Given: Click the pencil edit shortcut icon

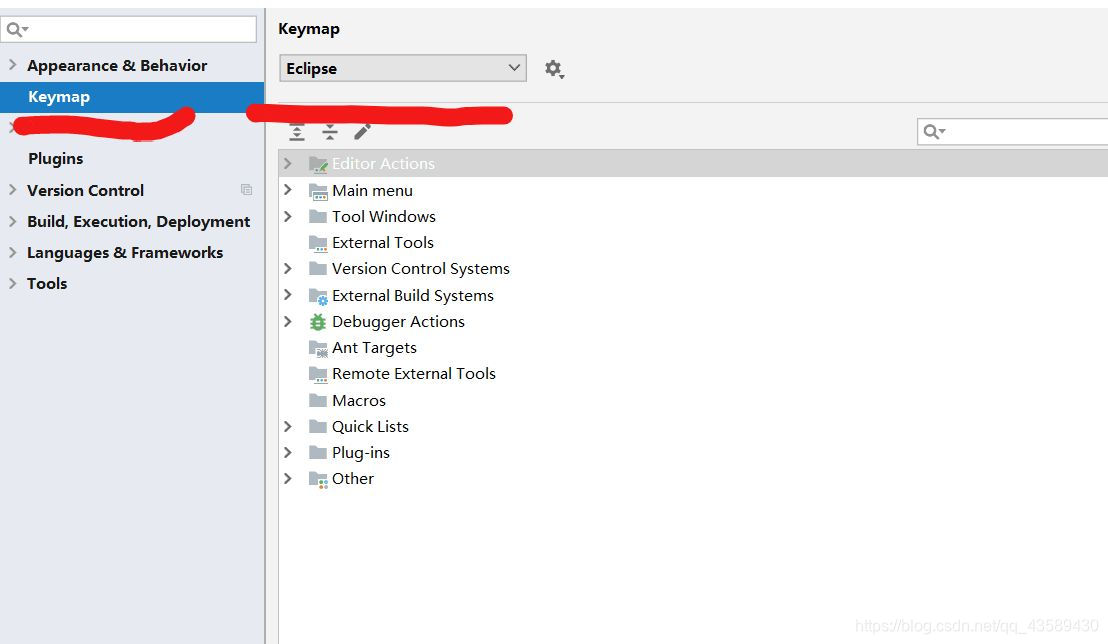Looking at the screenshot, I should click(x=363, y=131).
